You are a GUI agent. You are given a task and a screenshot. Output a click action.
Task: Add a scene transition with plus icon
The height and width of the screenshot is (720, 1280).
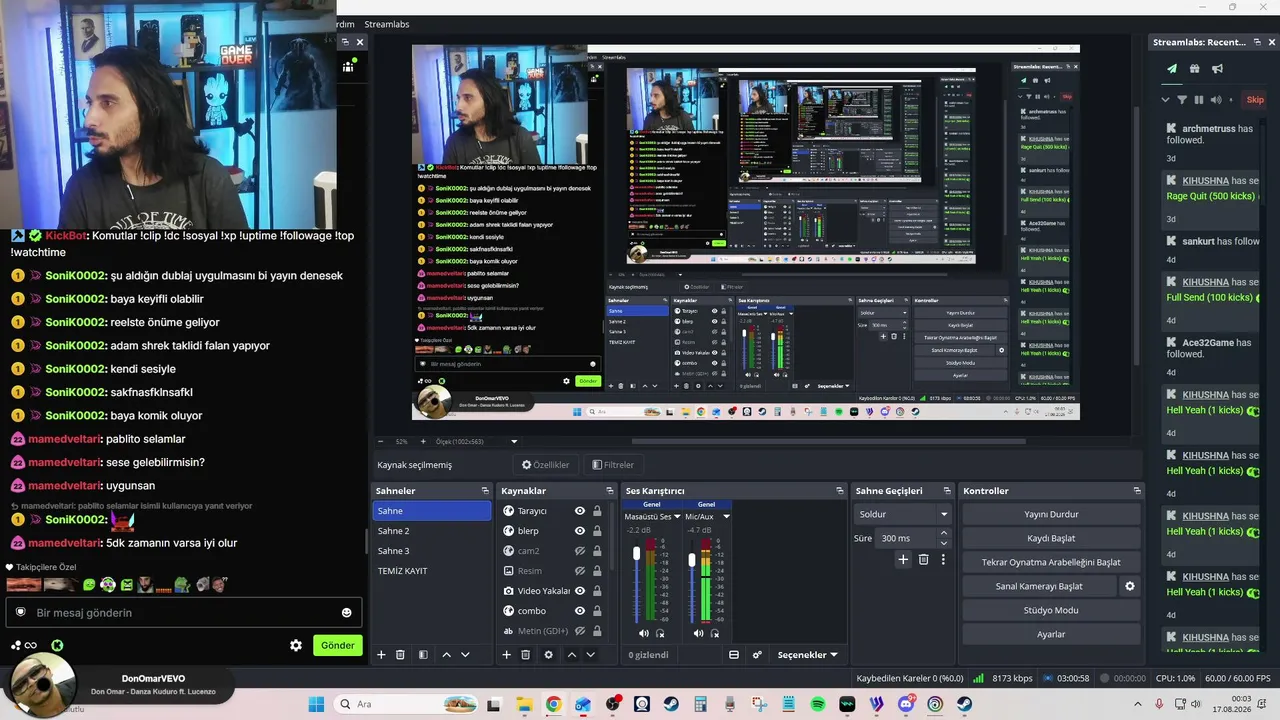903,560
